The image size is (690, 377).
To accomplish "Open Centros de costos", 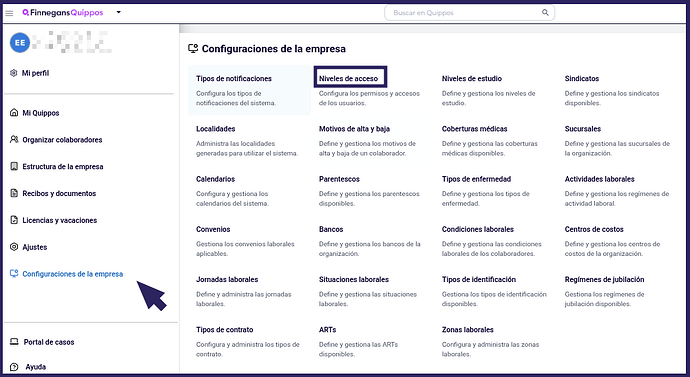I will click(594, 229).
